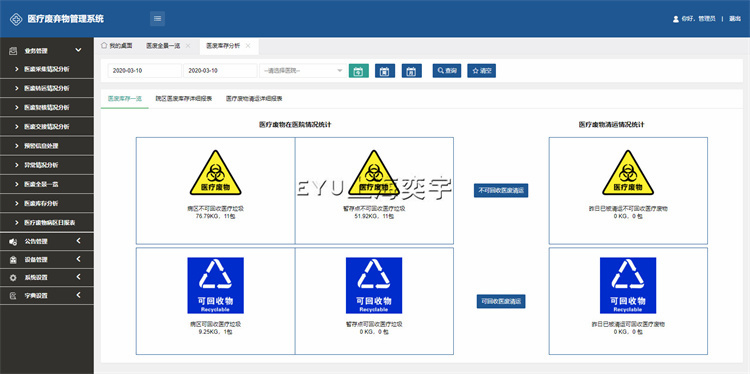
Task: Click the green today calendar icon button
Action: (x=359, y=71)
